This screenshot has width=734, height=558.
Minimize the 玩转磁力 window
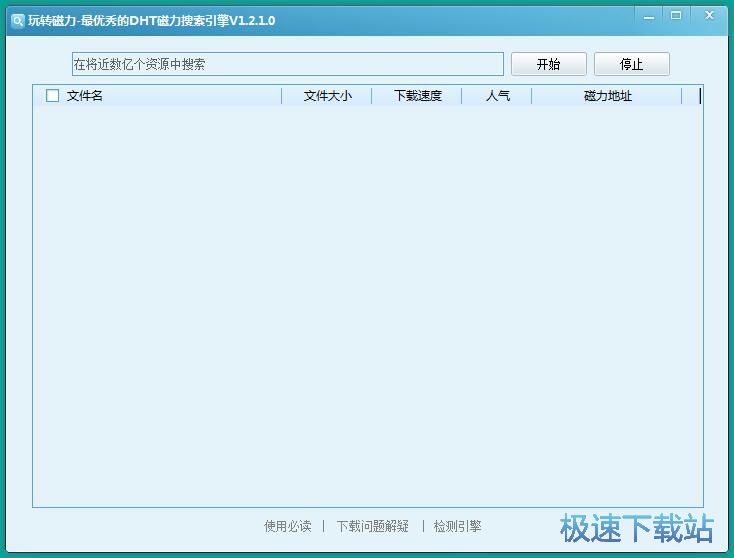pyautogui.click(x=649, y=16)
